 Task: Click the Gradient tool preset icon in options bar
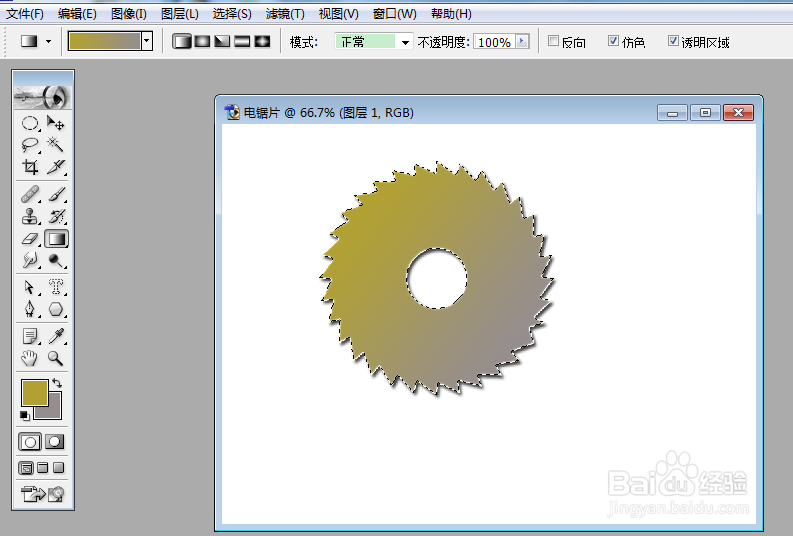click(x=29, y=41)
